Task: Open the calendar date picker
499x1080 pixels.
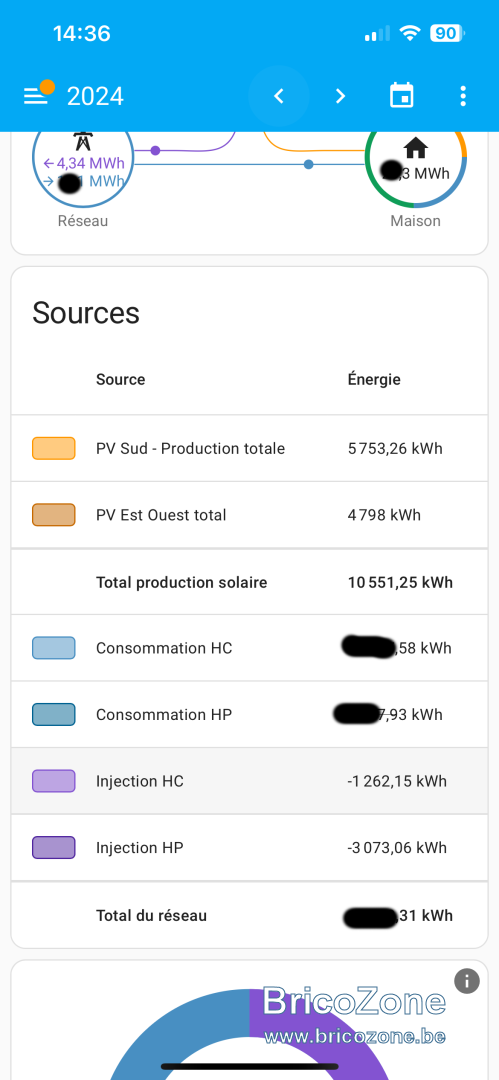Action: [402, 96]
